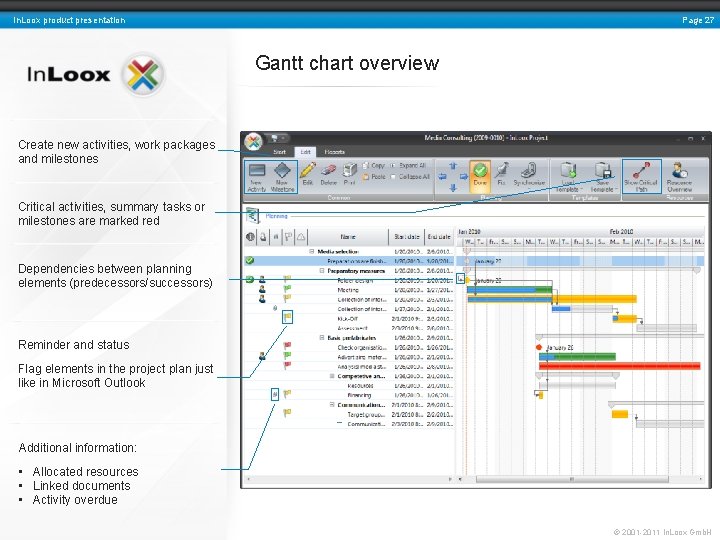Click the resource person icon on Meeting row

pyautogui.click(x=262, y=289)
